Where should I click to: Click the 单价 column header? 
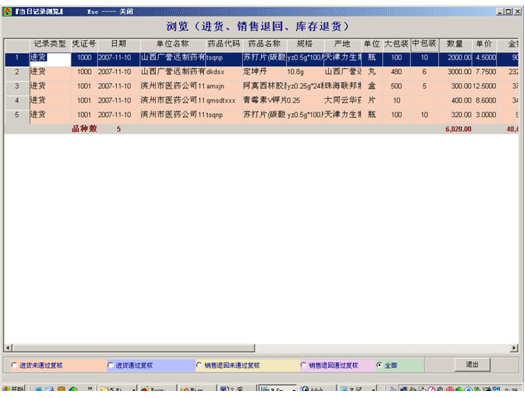tap(484, 44)
